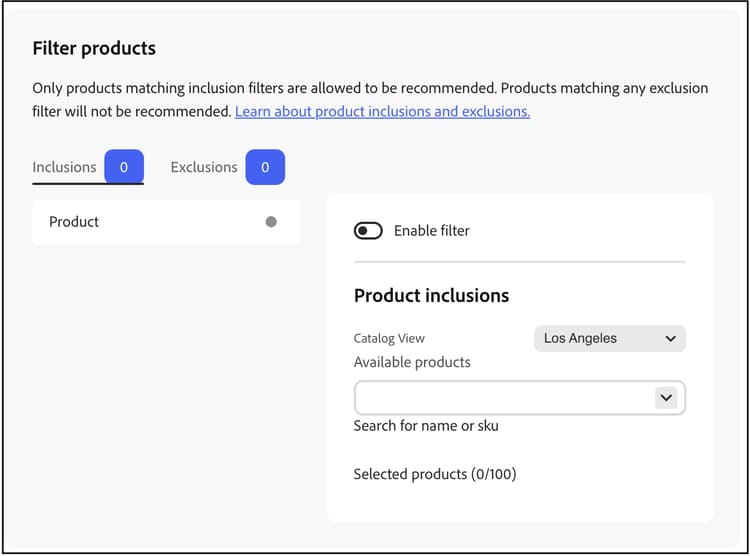Click the chevron beside Los Angeles
The height and width of the screenshot is (556, 750).
point(670,339)
